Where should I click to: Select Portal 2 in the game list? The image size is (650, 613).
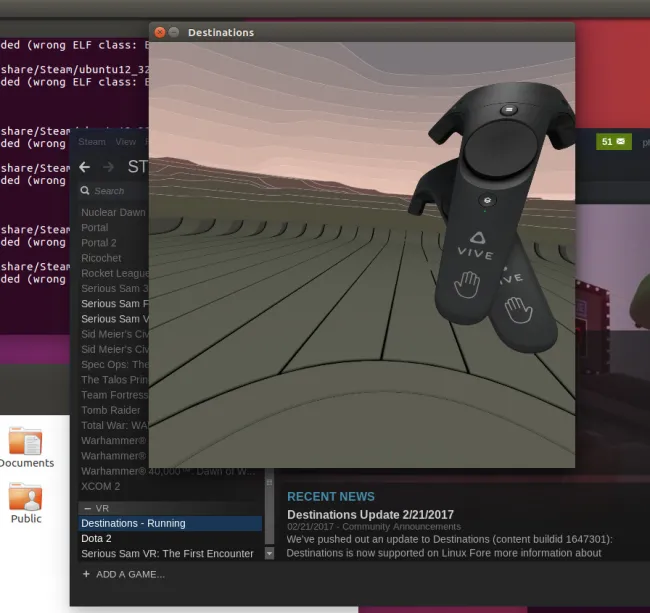click(x=99, y=243)
